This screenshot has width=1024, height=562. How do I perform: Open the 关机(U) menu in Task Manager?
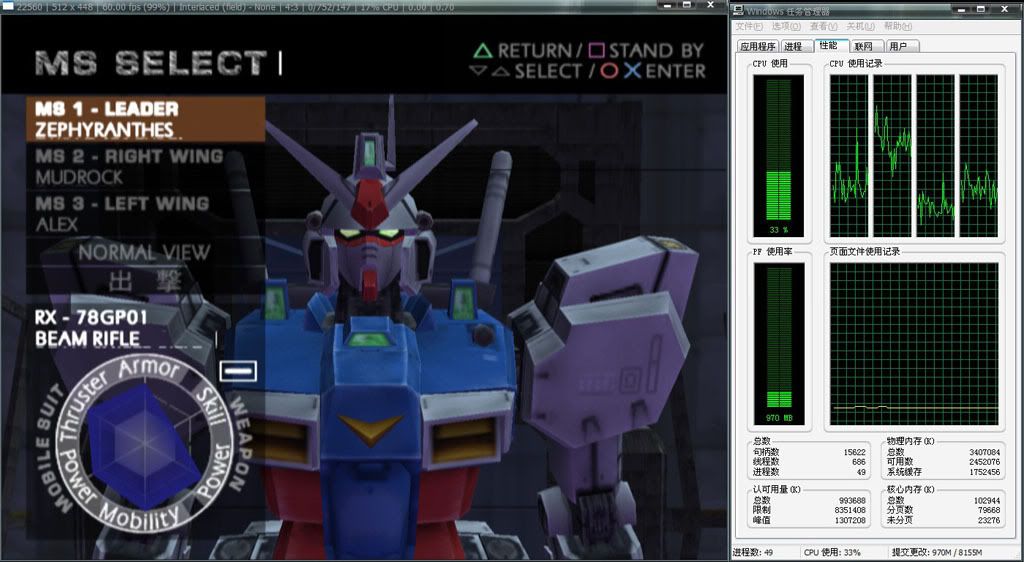[x=860, y=27]
